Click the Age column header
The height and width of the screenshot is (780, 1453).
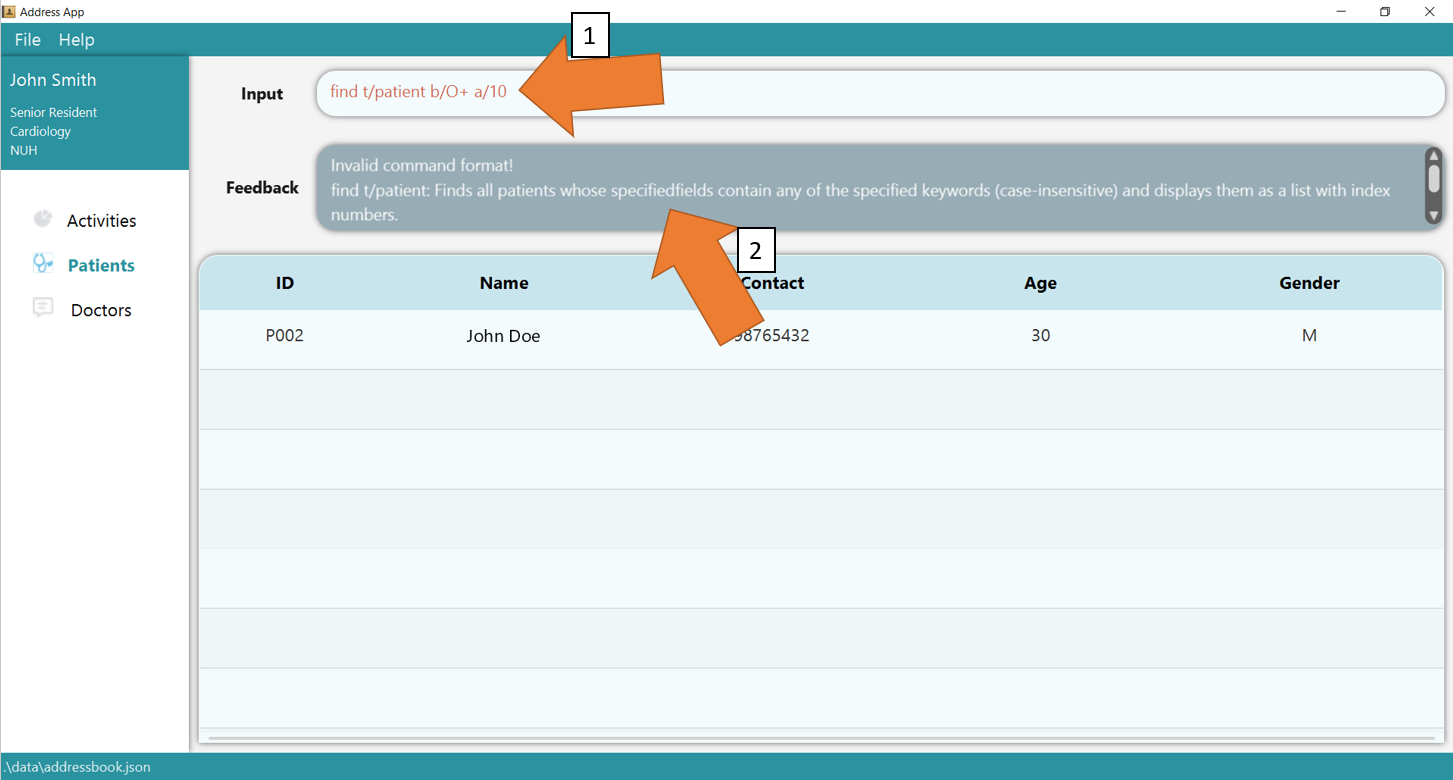(1040, 283)
